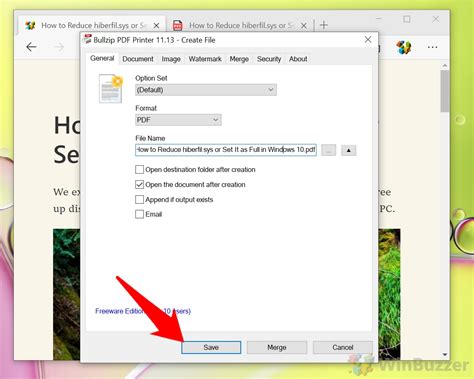Close the Bullzip PDF Printer dialog
474x379 pixels.
click(x=368, y=40)
